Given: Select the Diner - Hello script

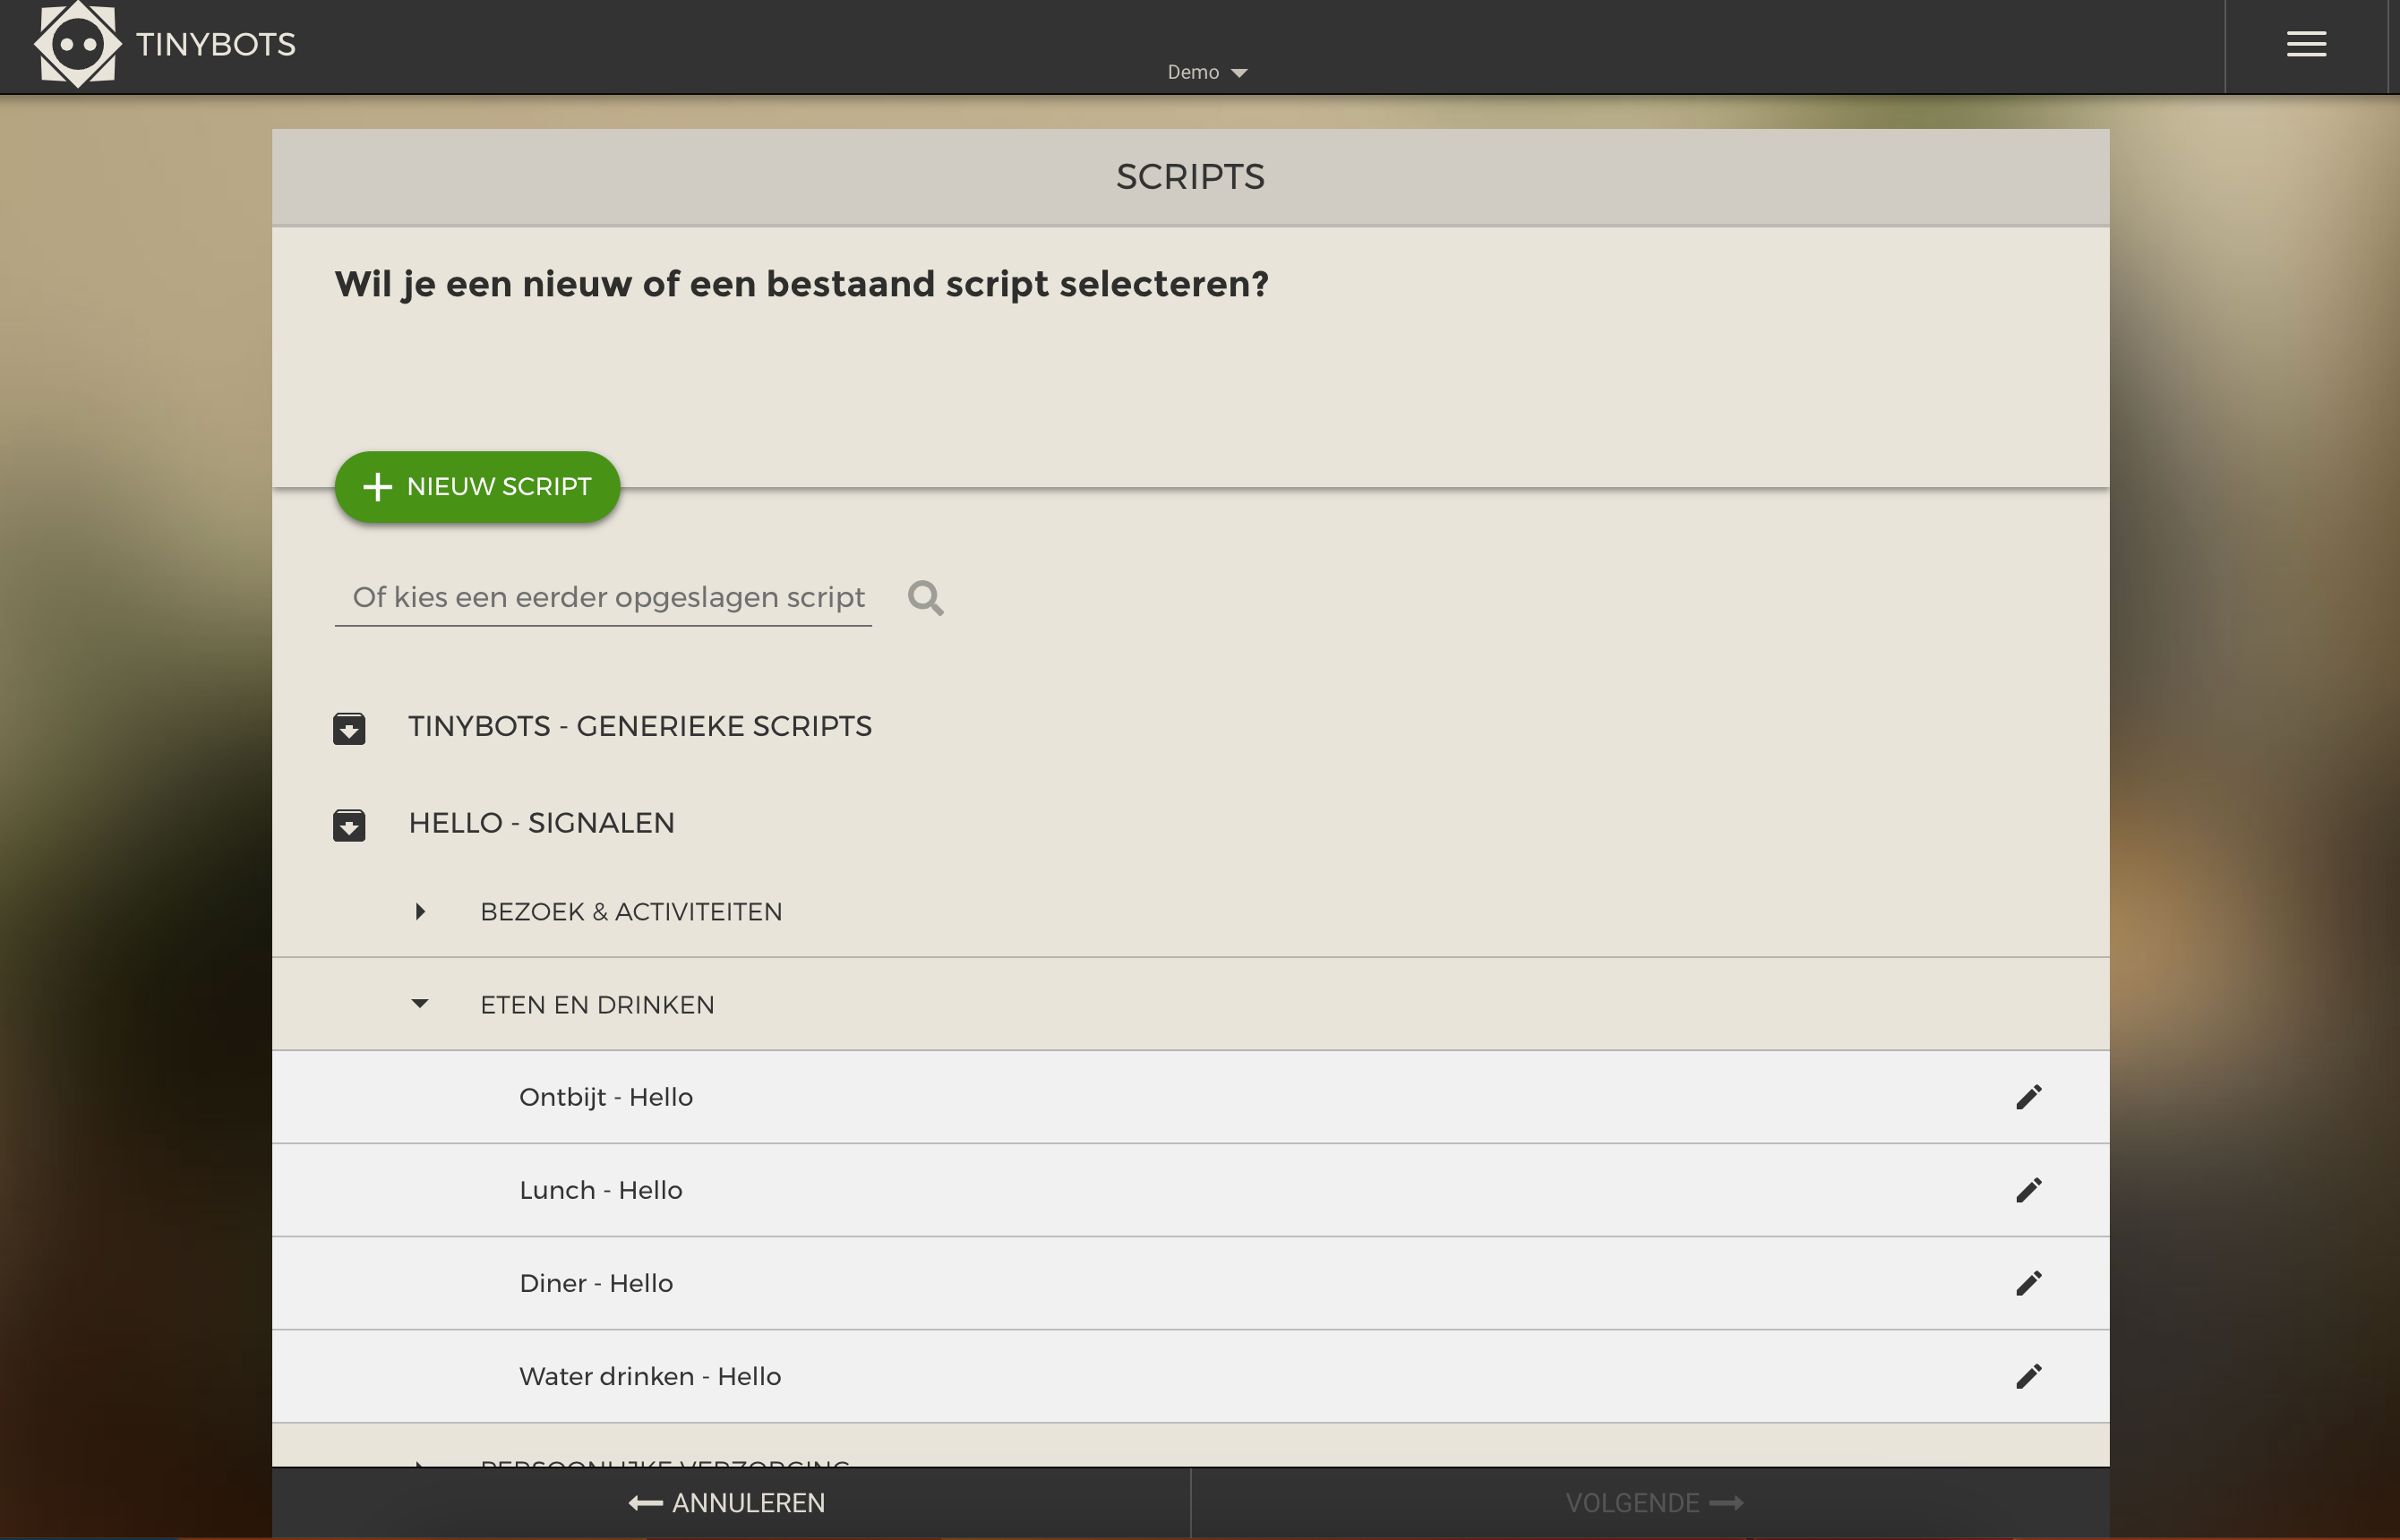Looking at the screenshot, I should tap(1190, 1283).
